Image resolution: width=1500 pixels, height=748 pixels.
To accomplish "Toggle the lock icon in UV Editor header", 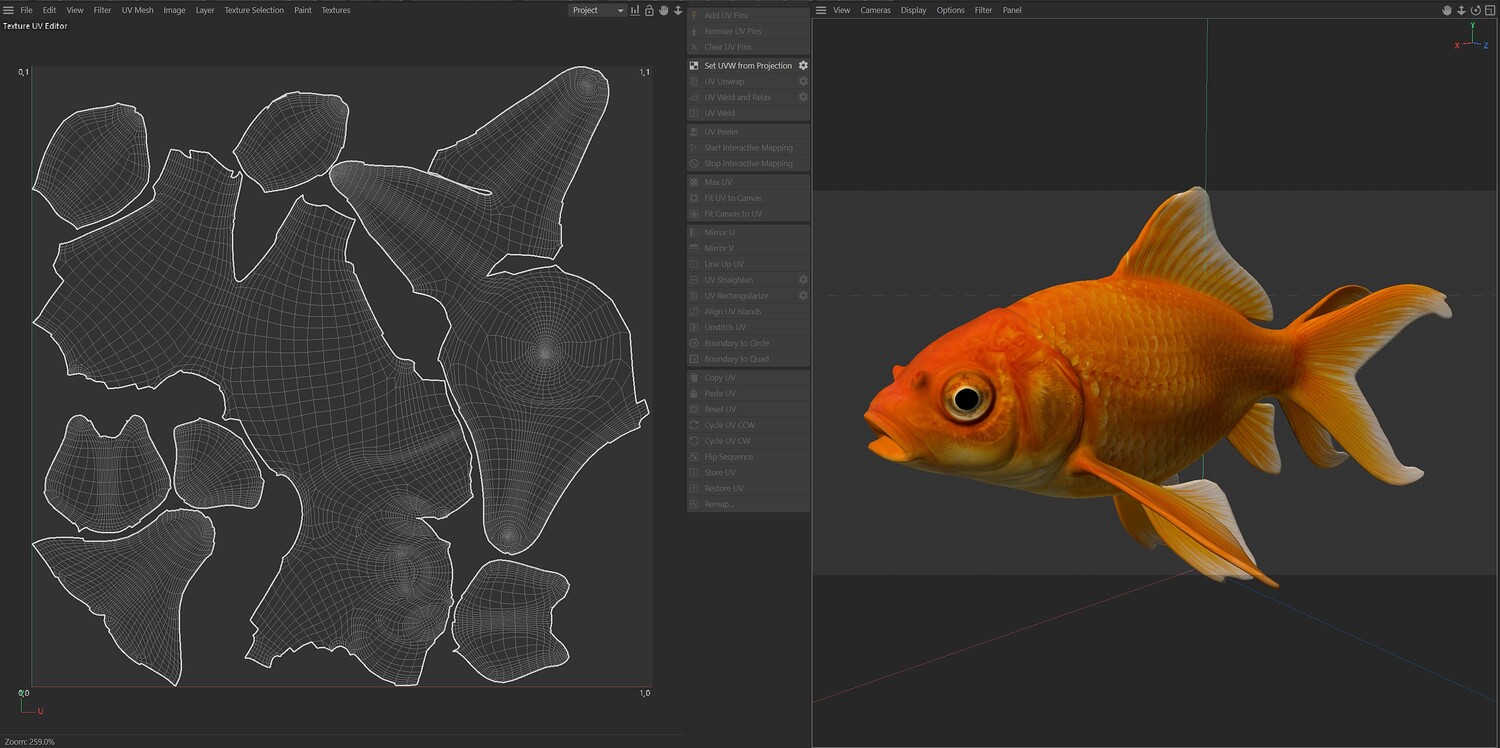I will point(649,10).
